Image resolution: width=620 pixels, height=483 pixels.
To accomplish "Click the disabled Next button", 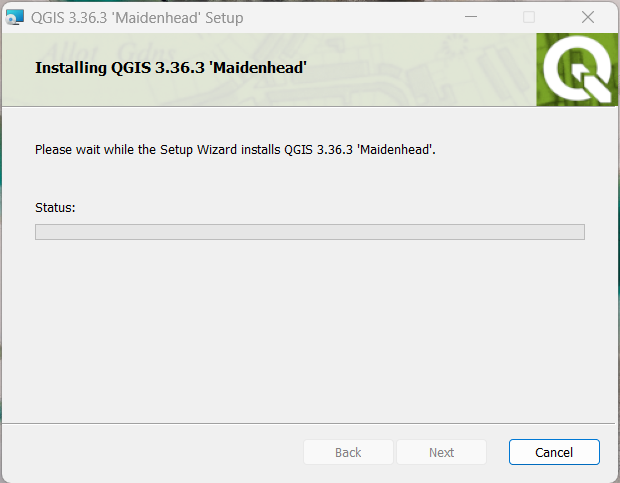I will (441, 452).
